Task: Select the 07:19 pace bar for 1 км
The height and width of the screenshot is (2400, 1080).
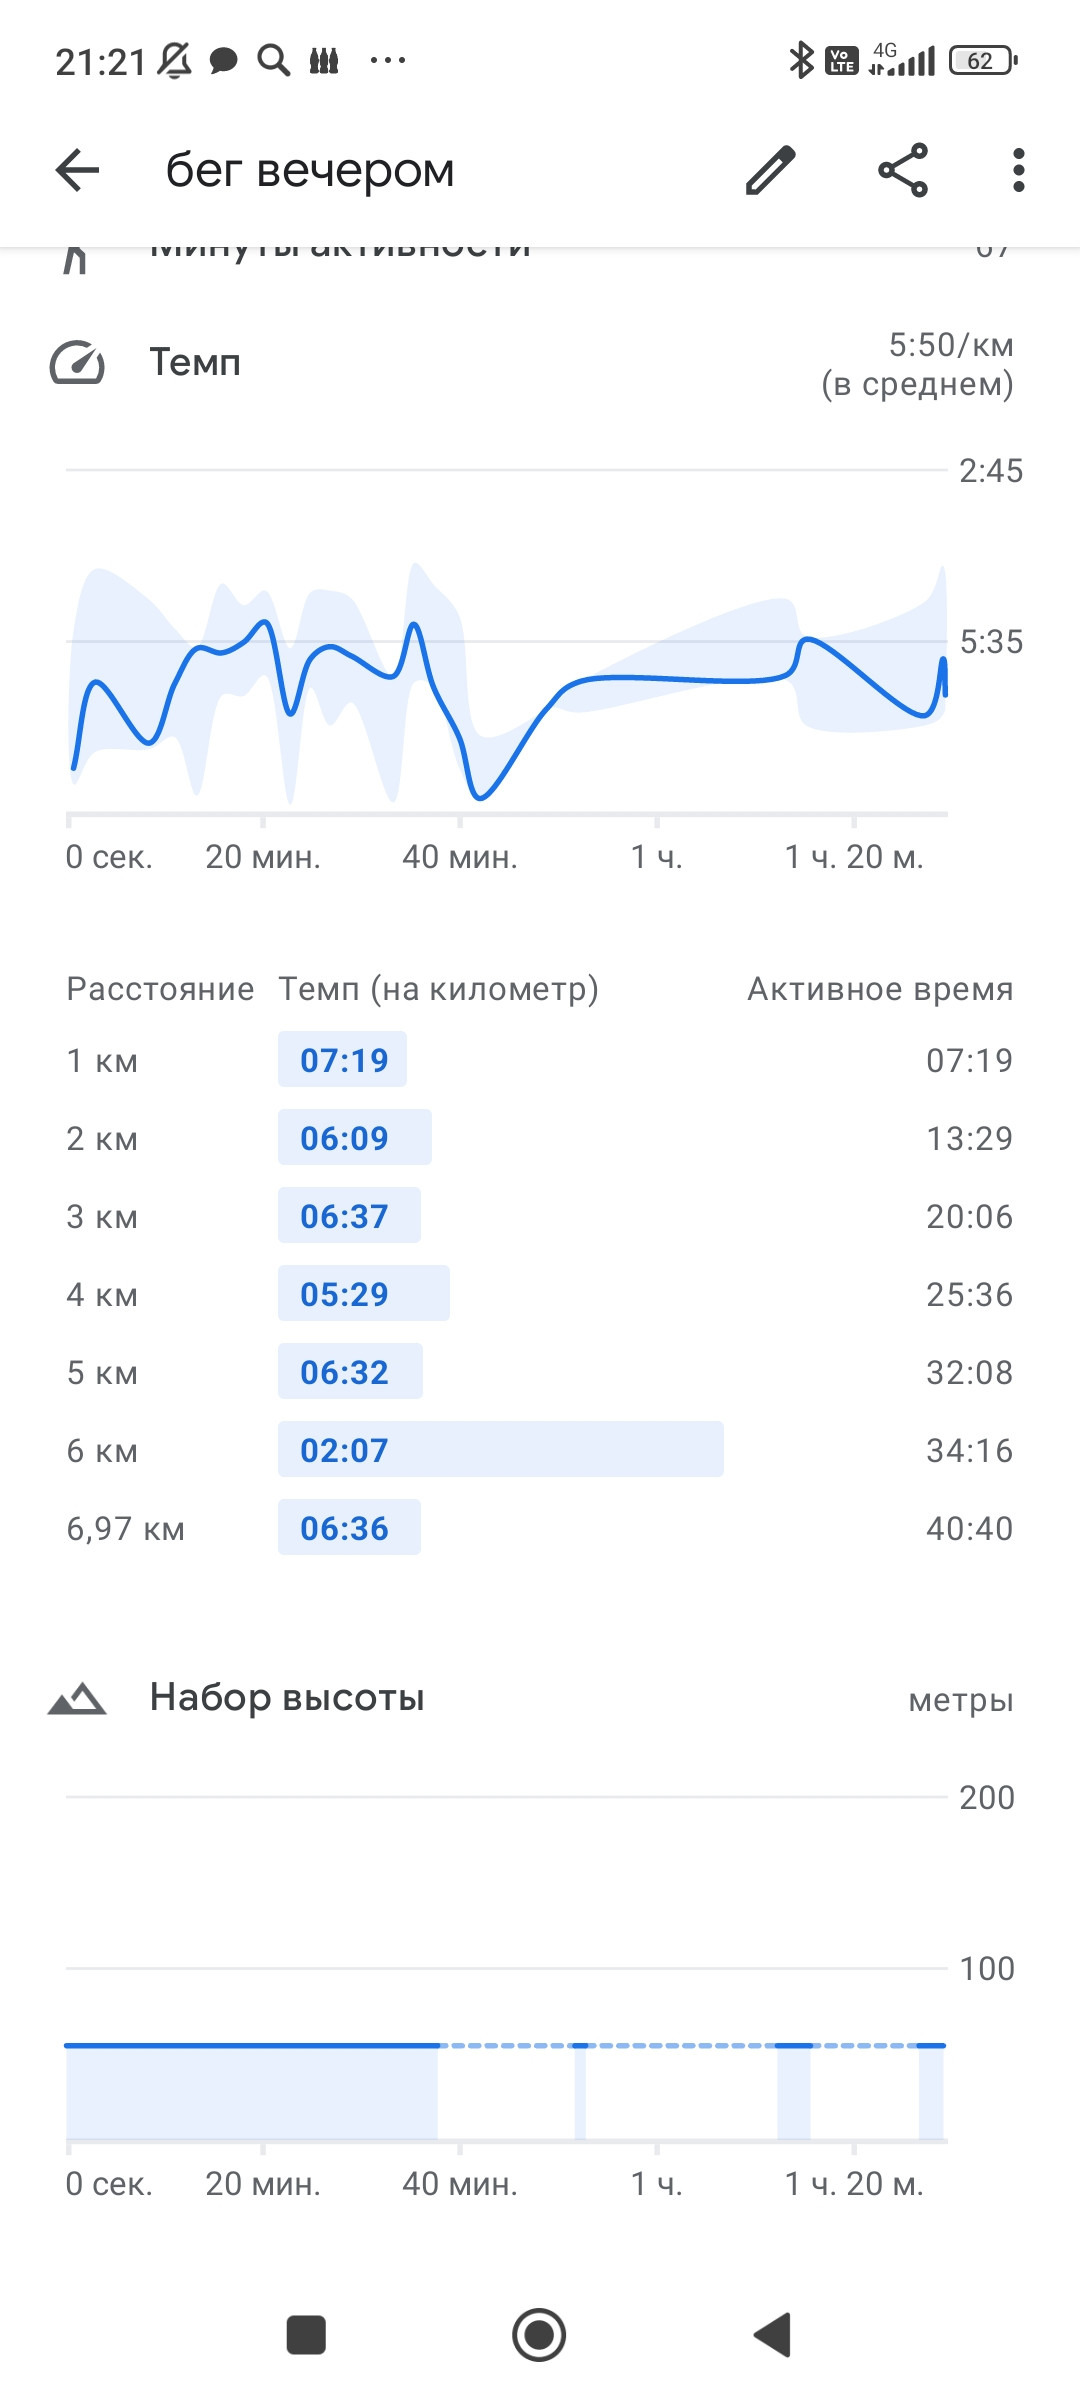Action: pos(342,1059)
